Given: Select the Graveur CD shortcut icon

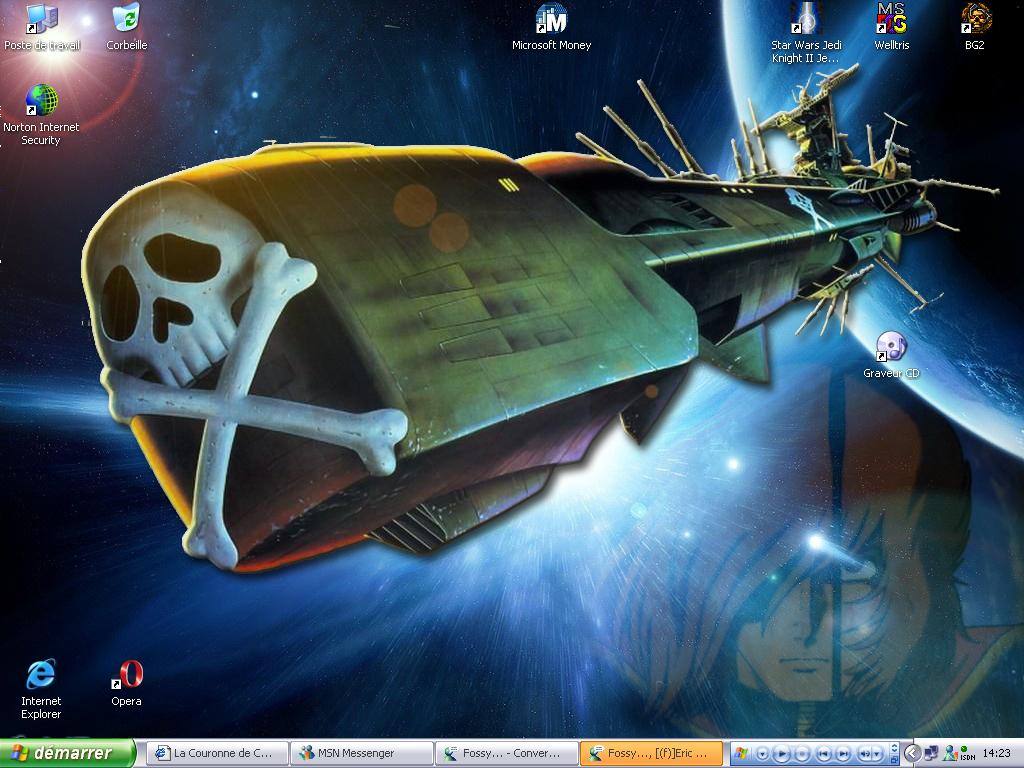Looking at the screenshot, I should point(891,355).
